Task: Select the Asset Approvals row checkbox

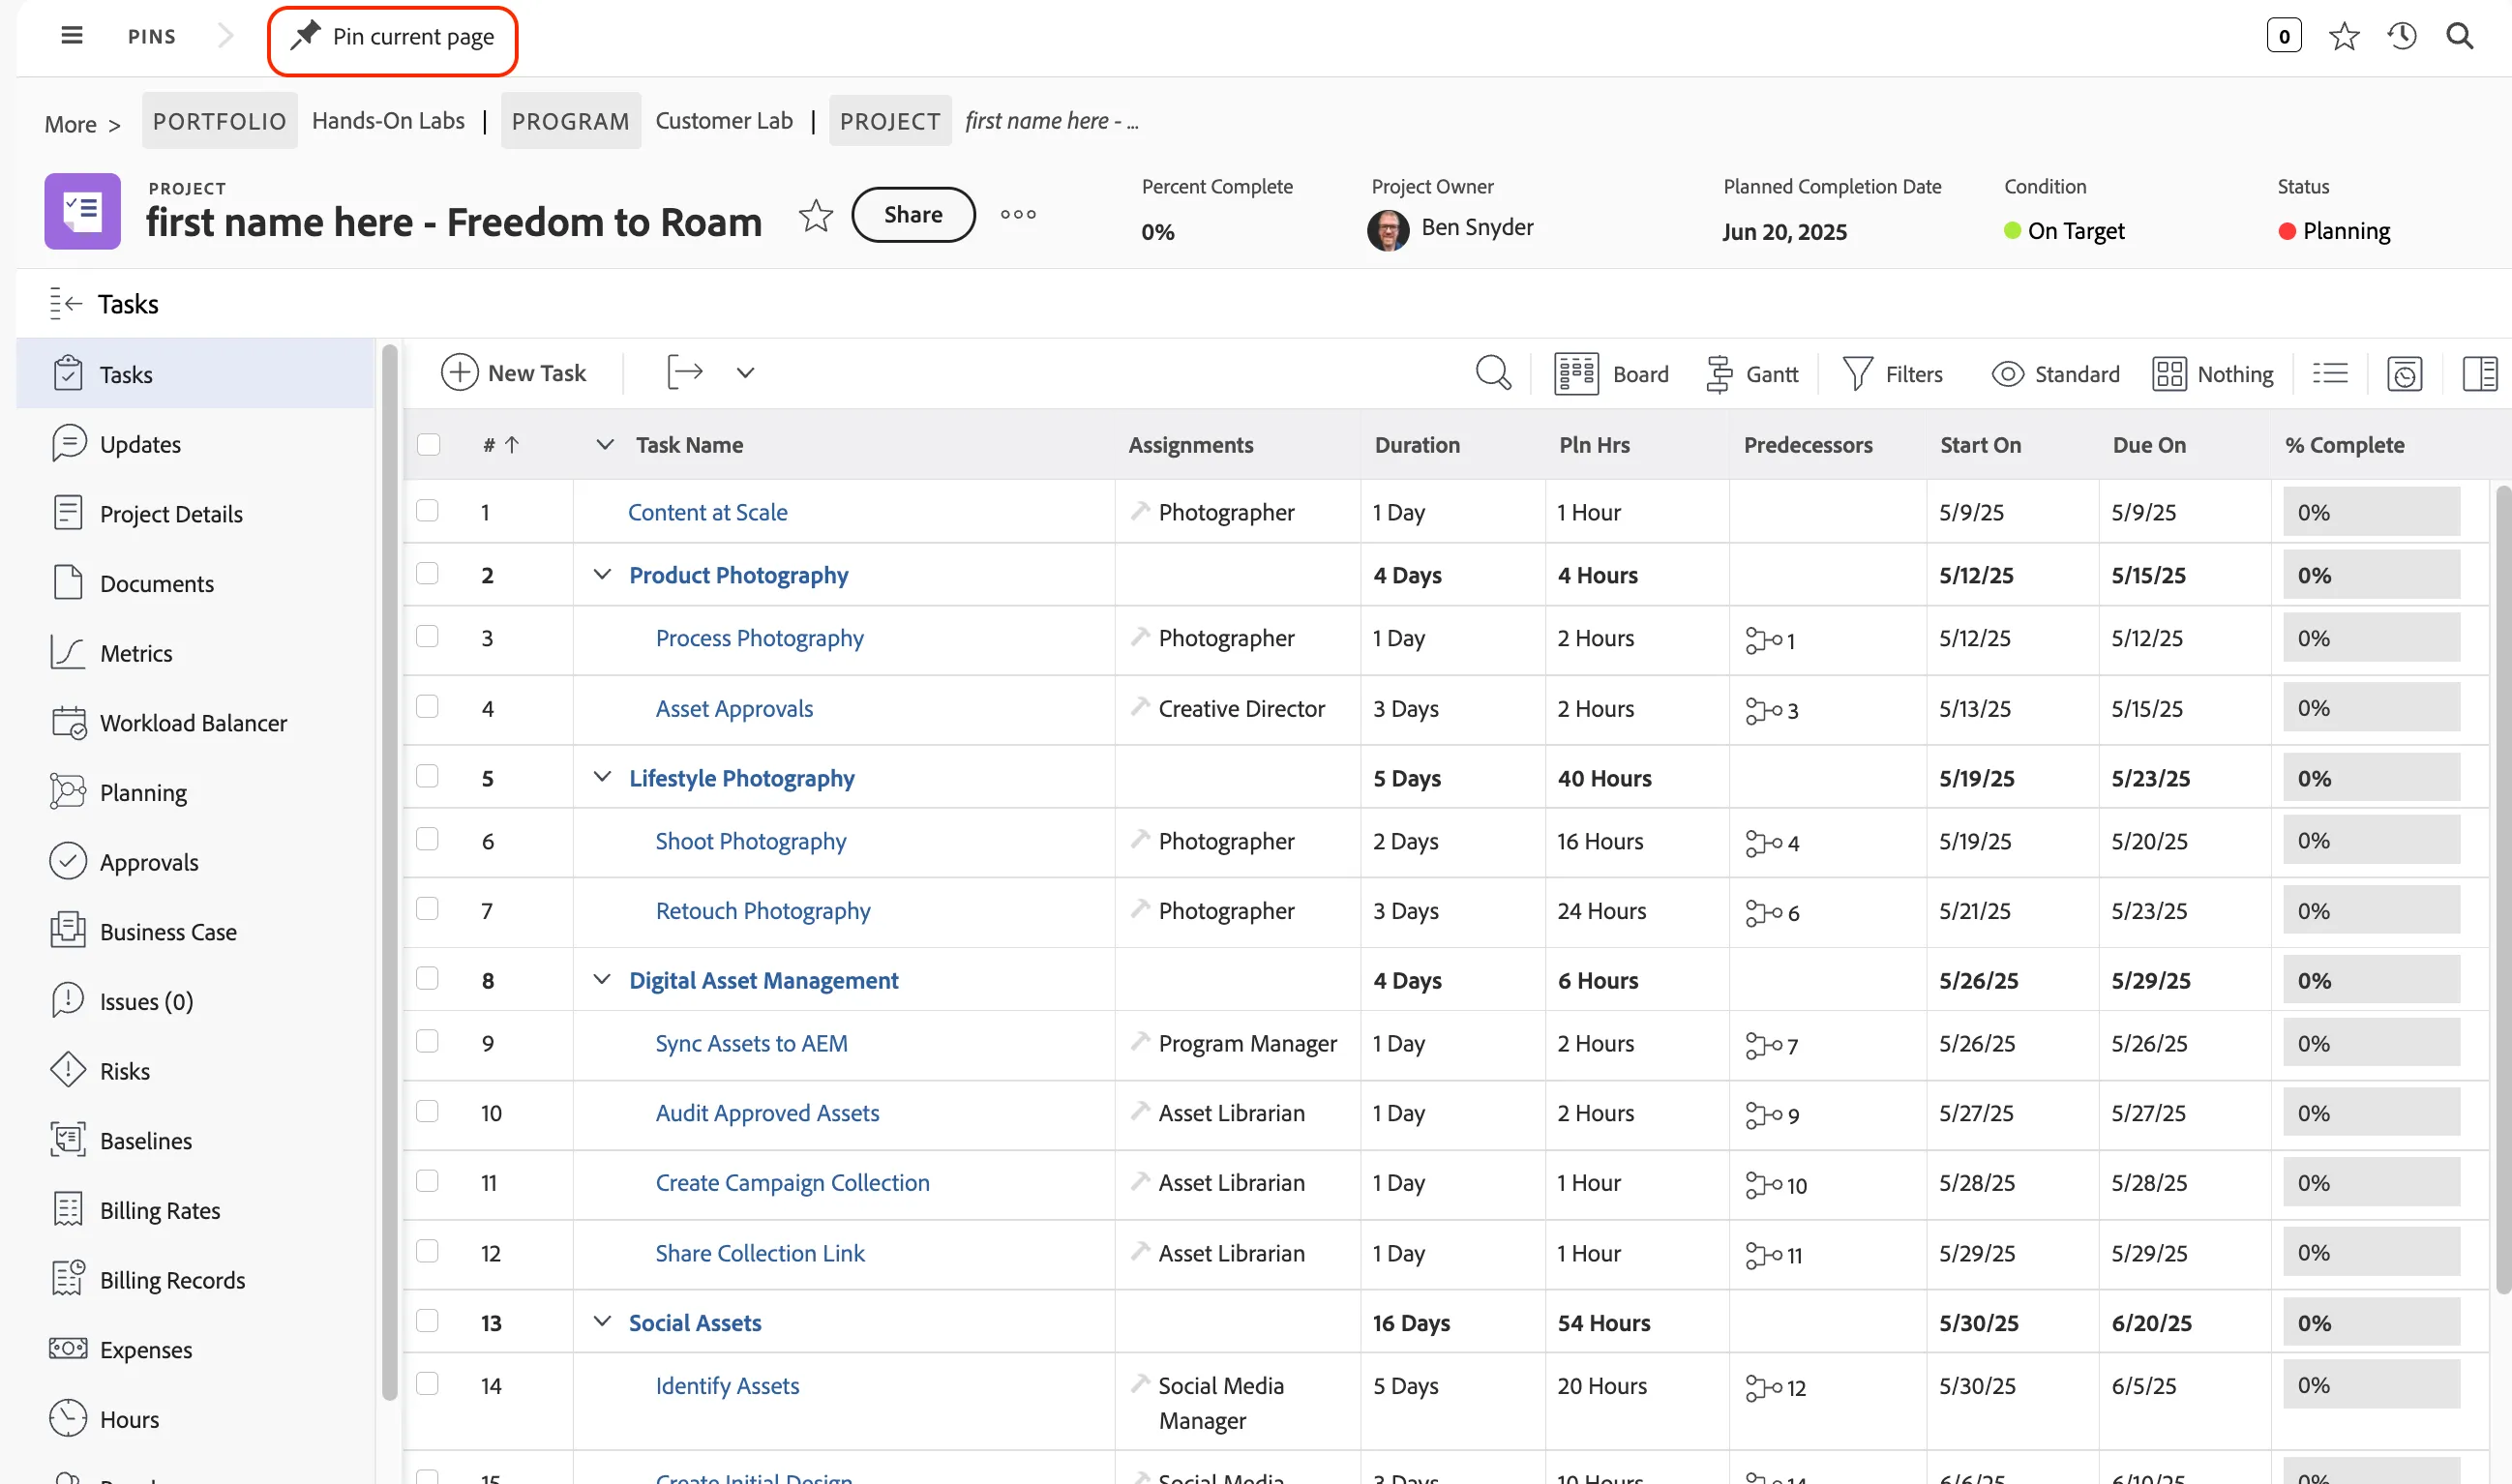Action: coord(427,706)
